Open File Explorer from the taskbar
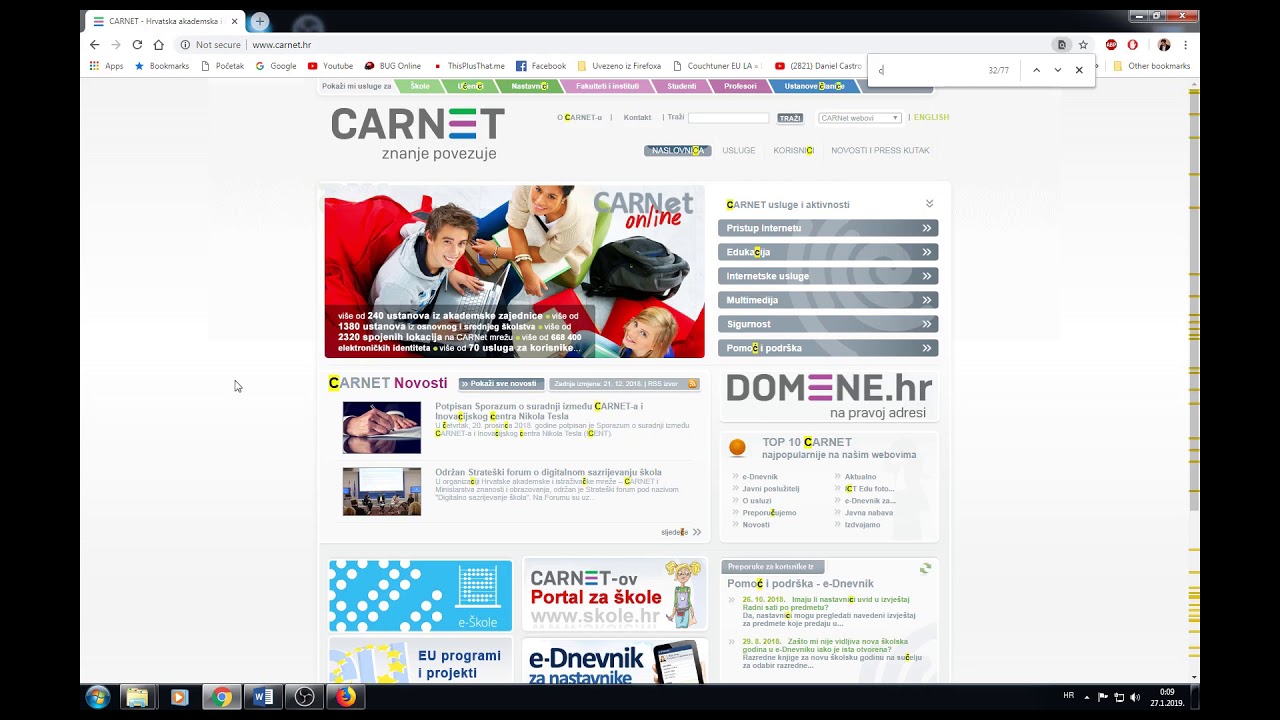The height and width of the screenshot is (720, 1280). [x=137, y=697]
